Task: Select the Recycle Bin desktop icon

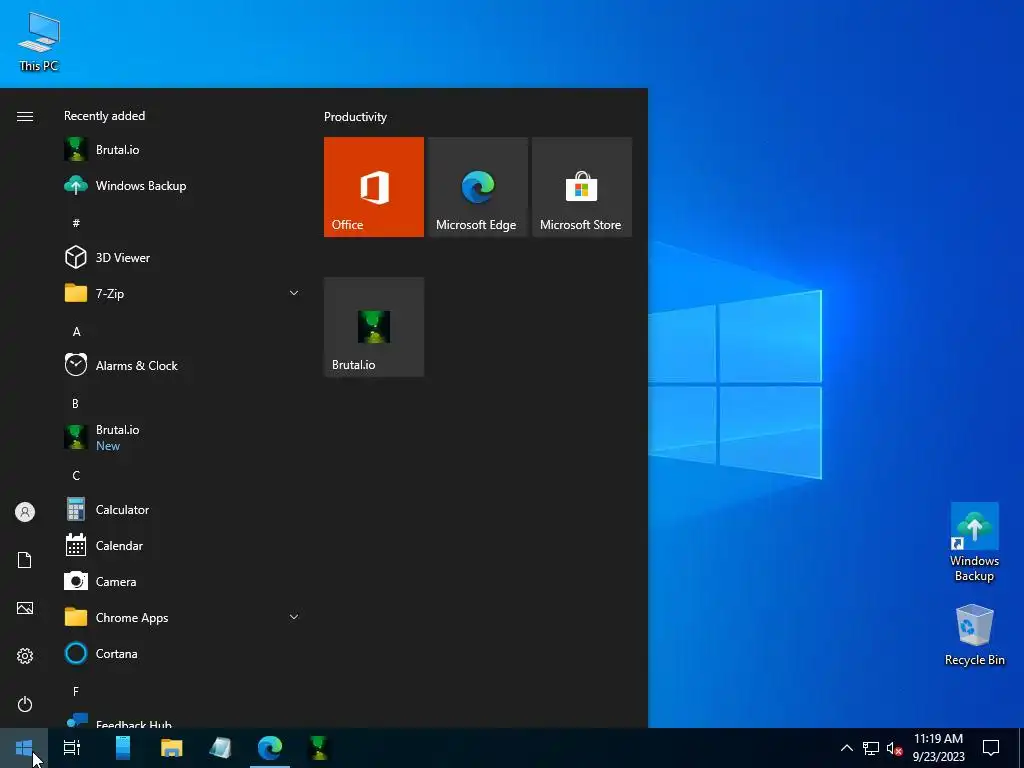Action: point(974,635)
